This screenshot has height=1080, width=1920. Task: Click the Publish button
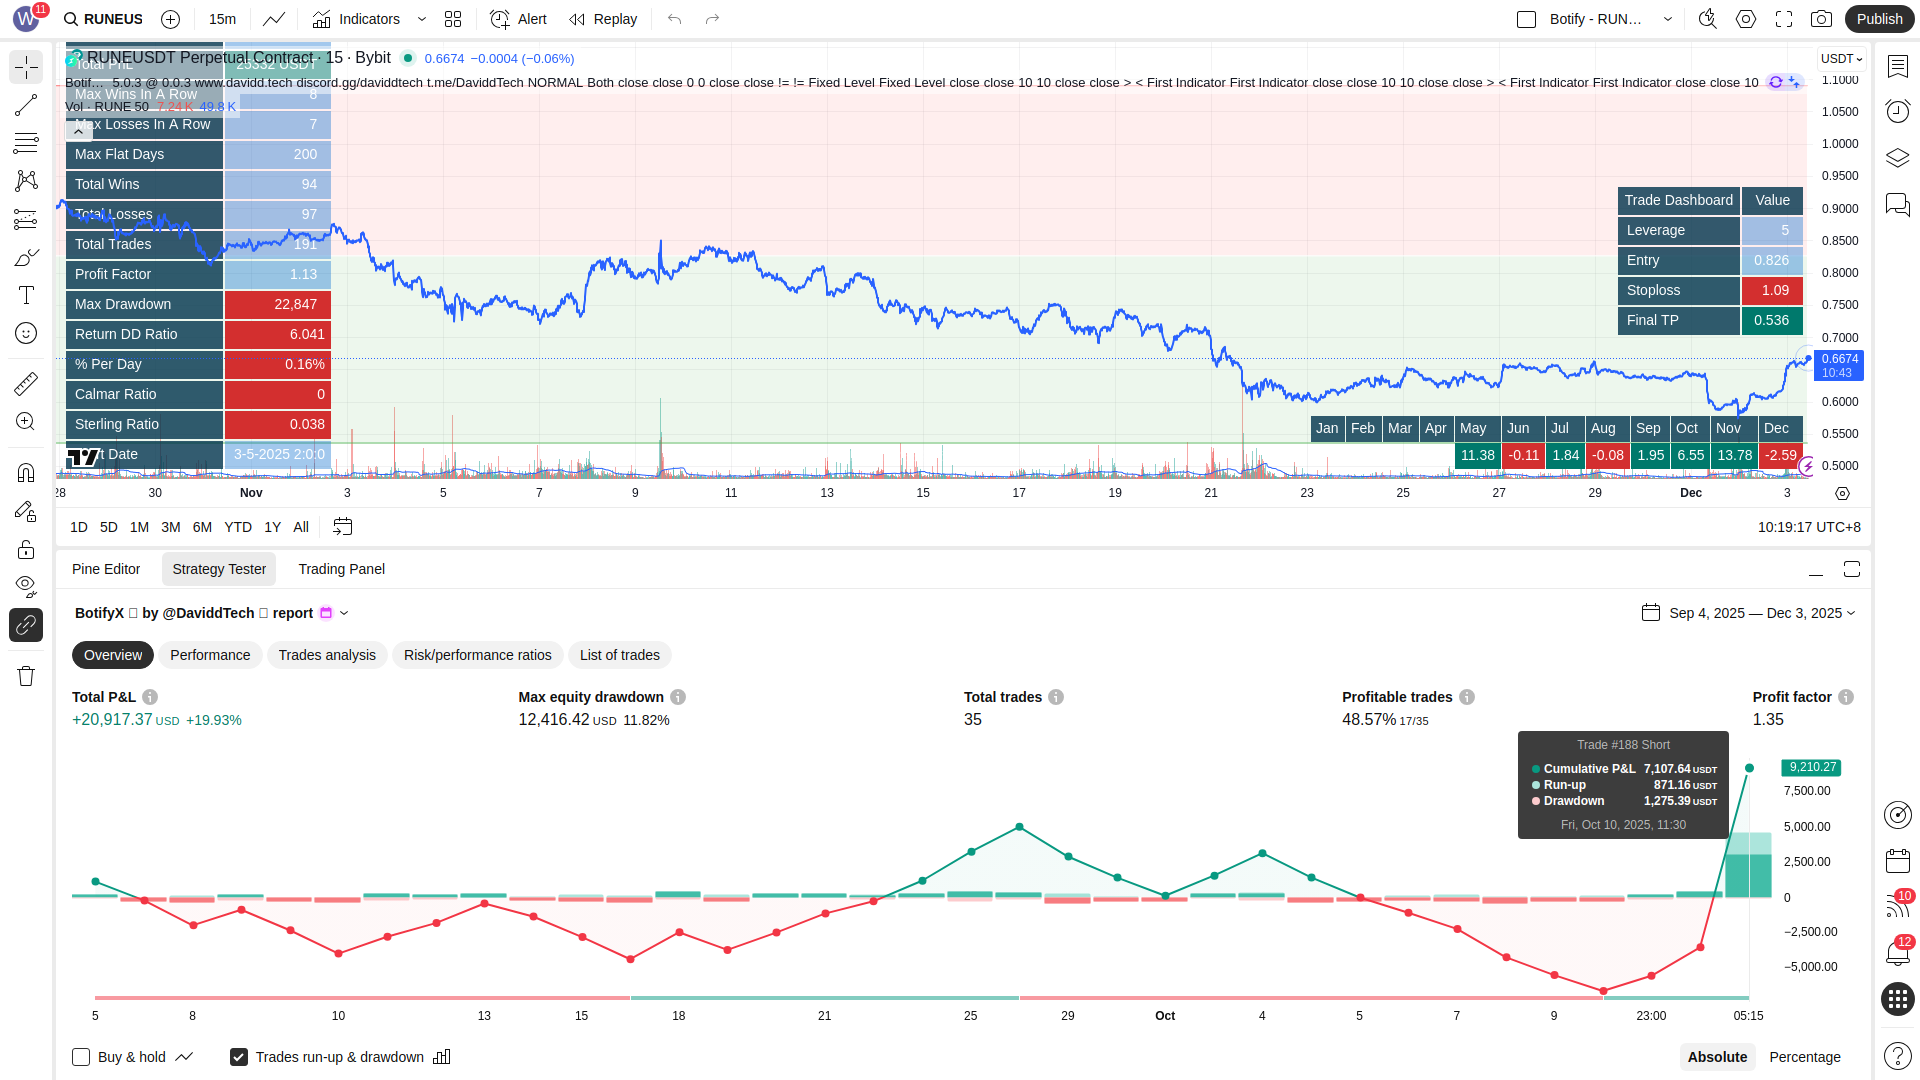(1879, 19)
